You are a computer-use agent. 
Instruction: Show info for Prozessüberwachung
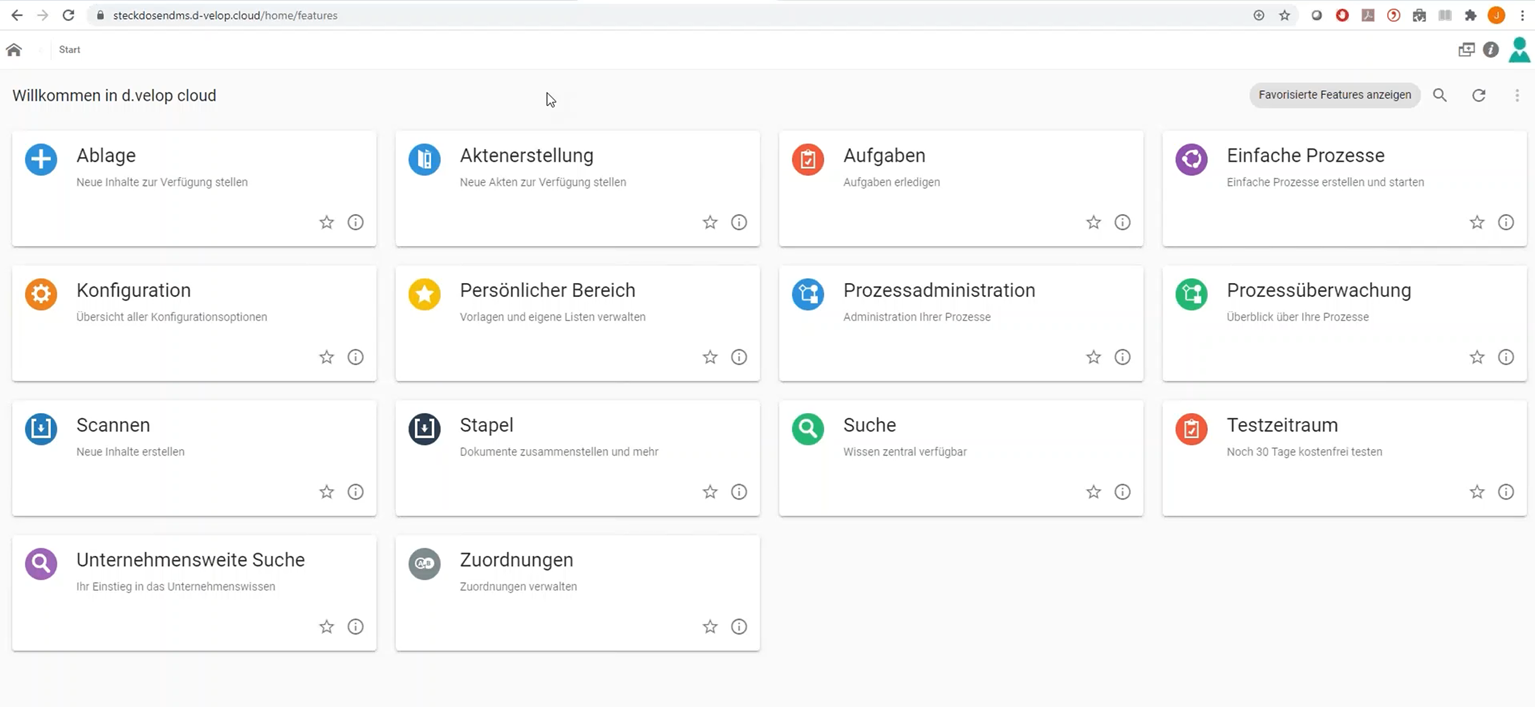click(x=1506, y=357)
